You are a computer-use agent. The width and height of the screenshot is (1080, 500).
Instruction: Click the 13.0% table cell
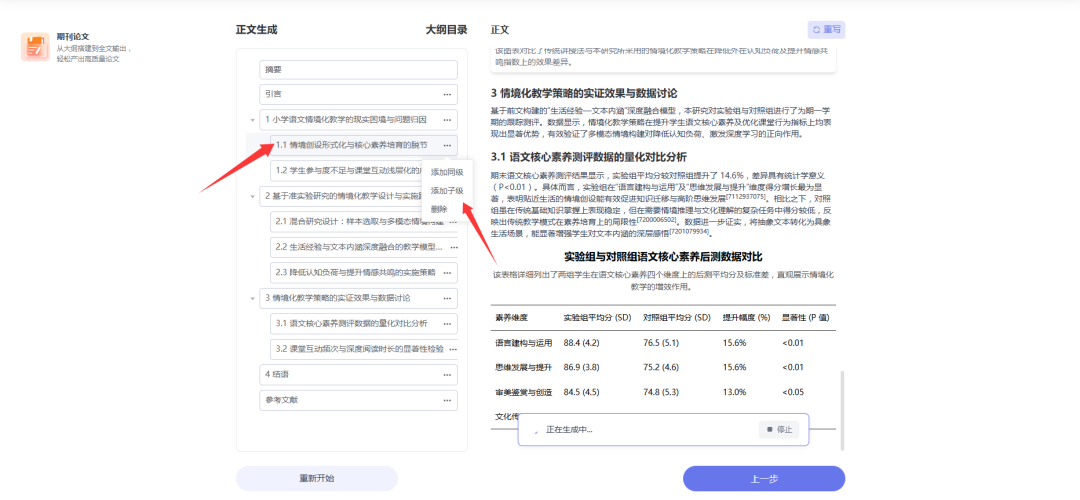coord(734,393)
